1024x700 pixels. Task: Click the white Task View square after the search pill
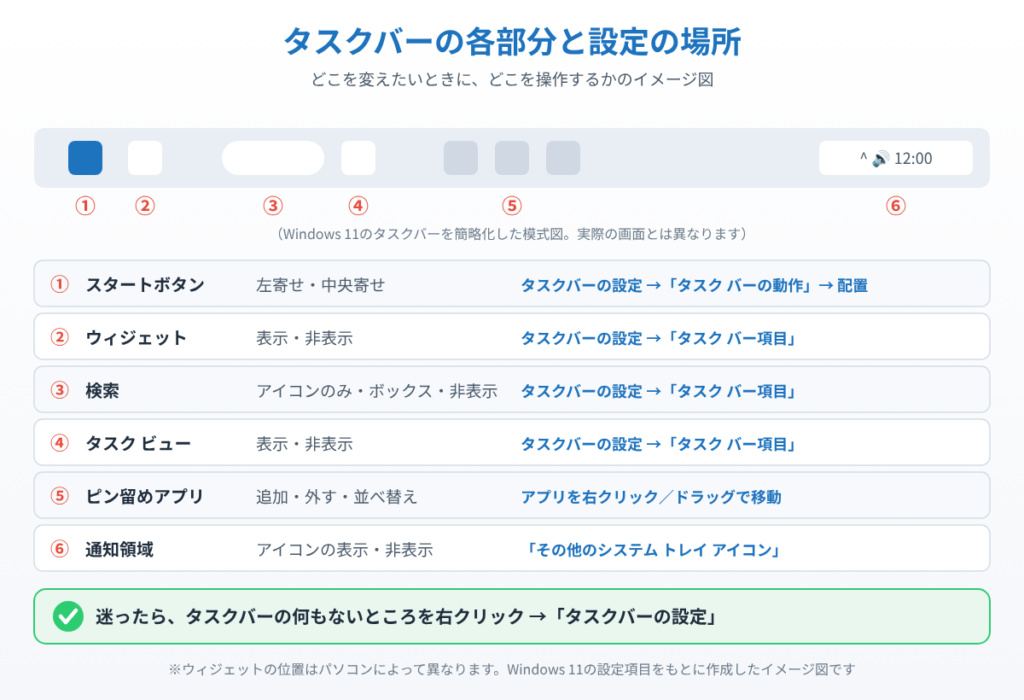[359, 158]
